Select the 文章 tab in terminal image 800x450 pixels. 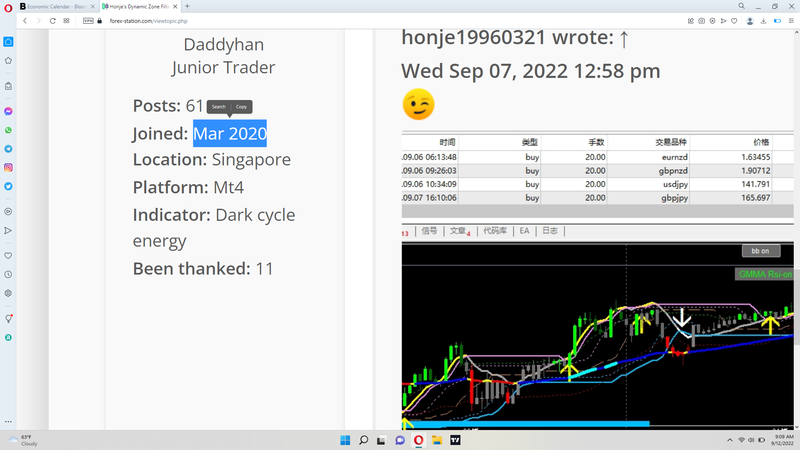[x=460, y=231]
